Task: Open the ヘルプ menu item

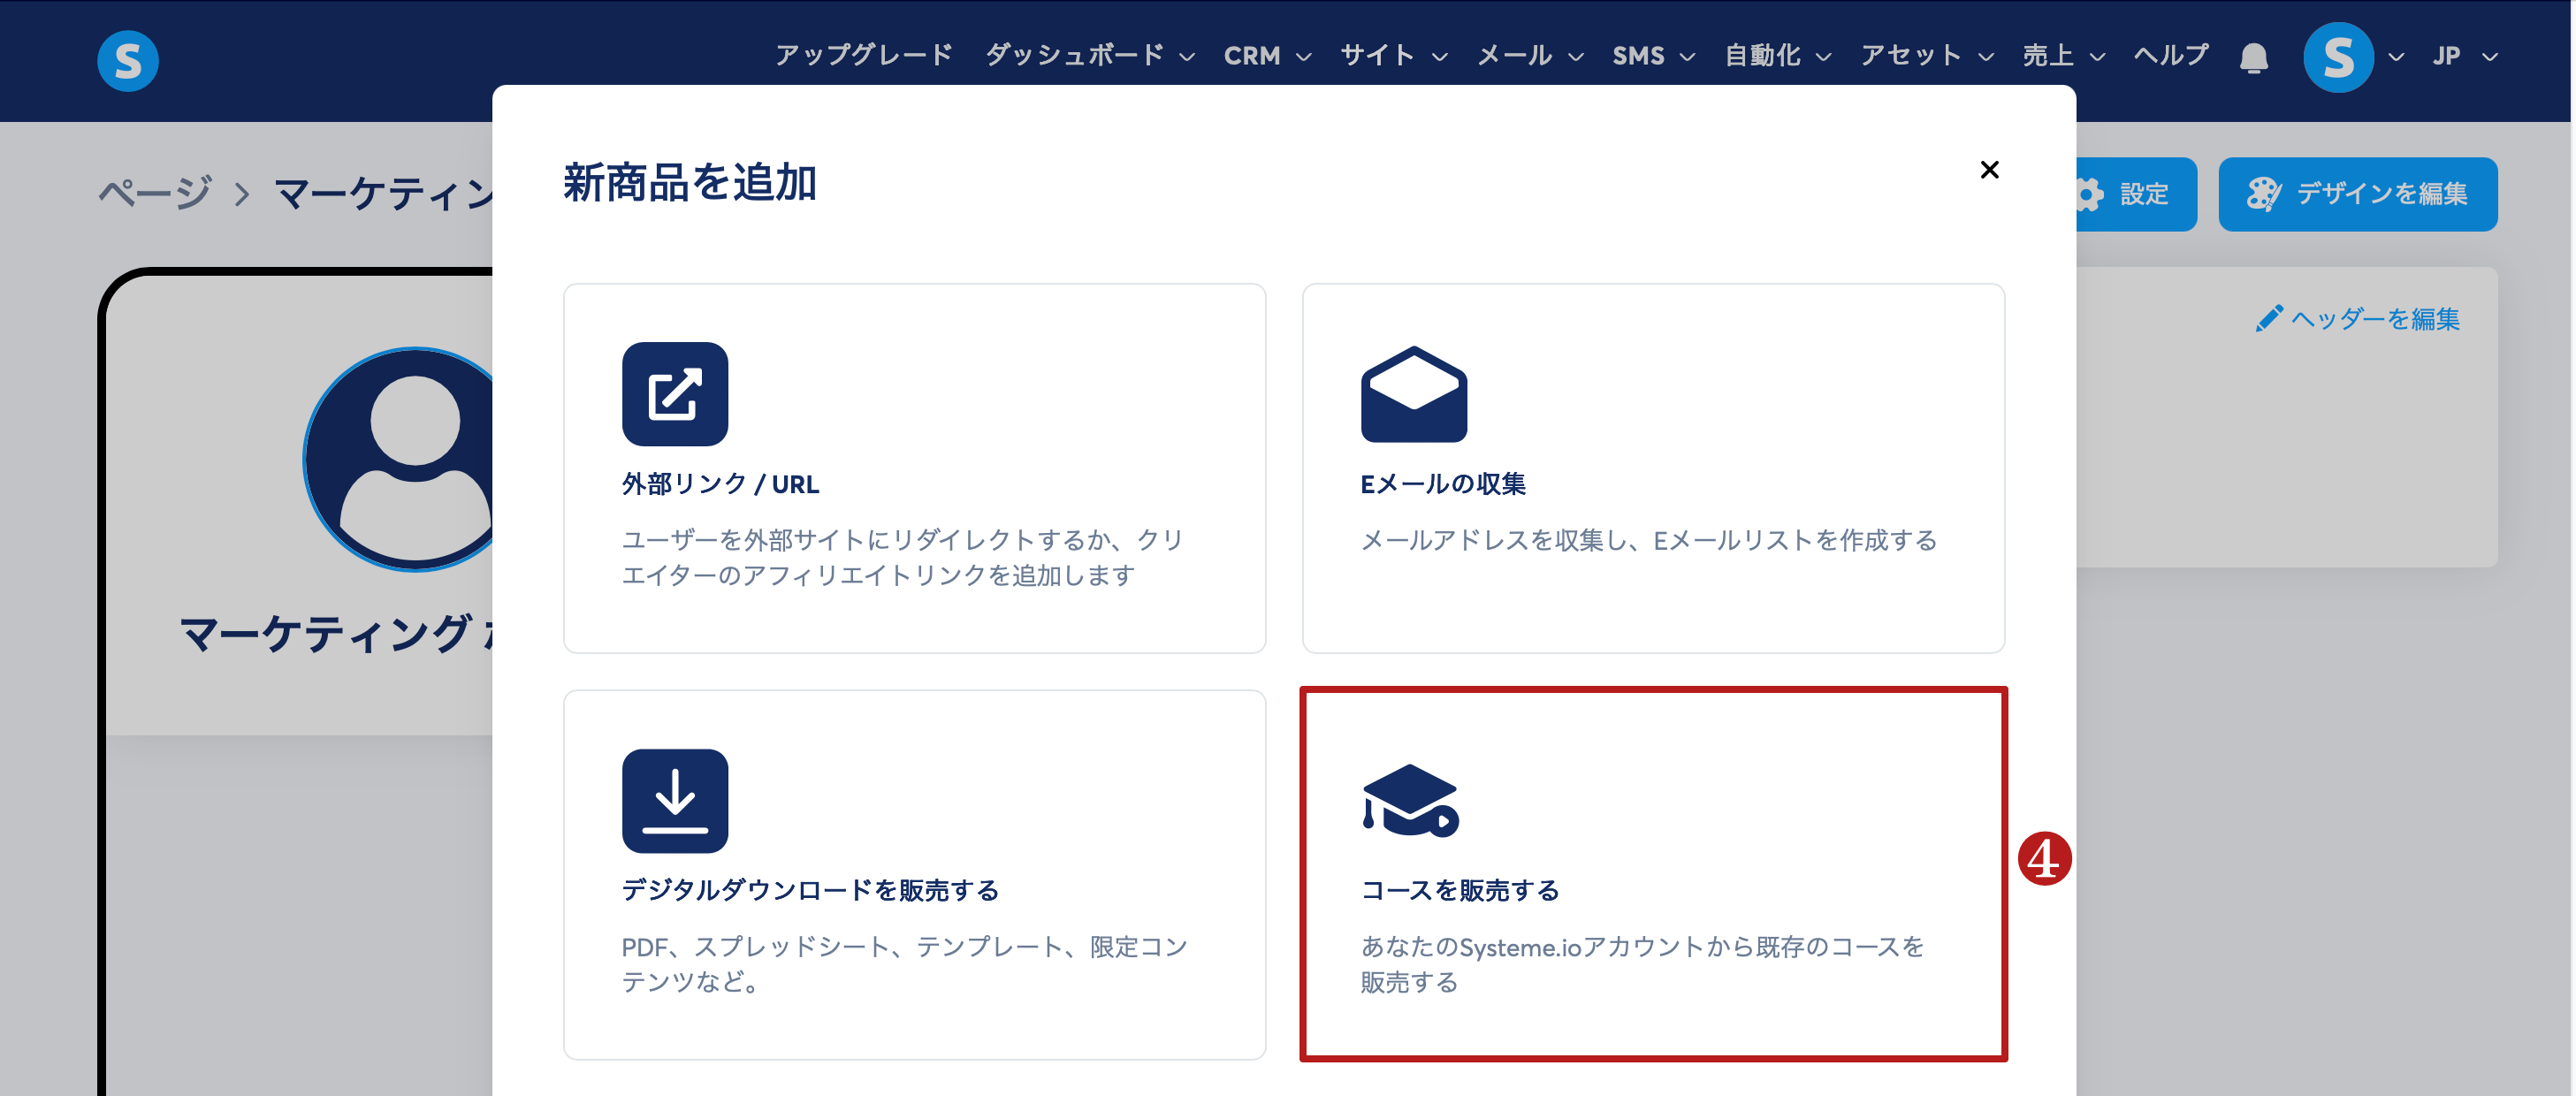Action: pos(2171,55)
